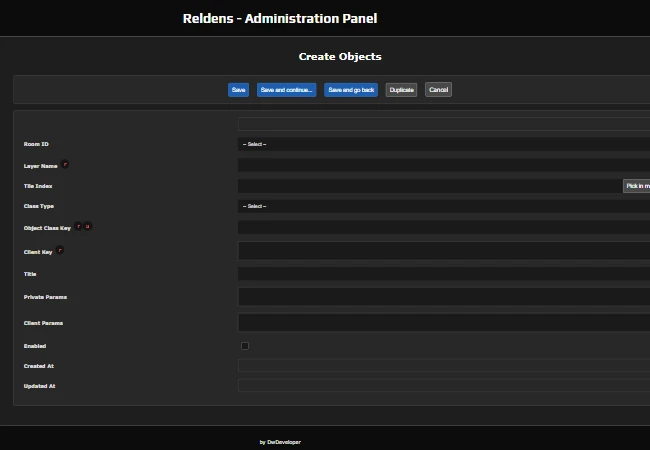
Task: Cancel the object creation
Action: click(x=438, y=90)
